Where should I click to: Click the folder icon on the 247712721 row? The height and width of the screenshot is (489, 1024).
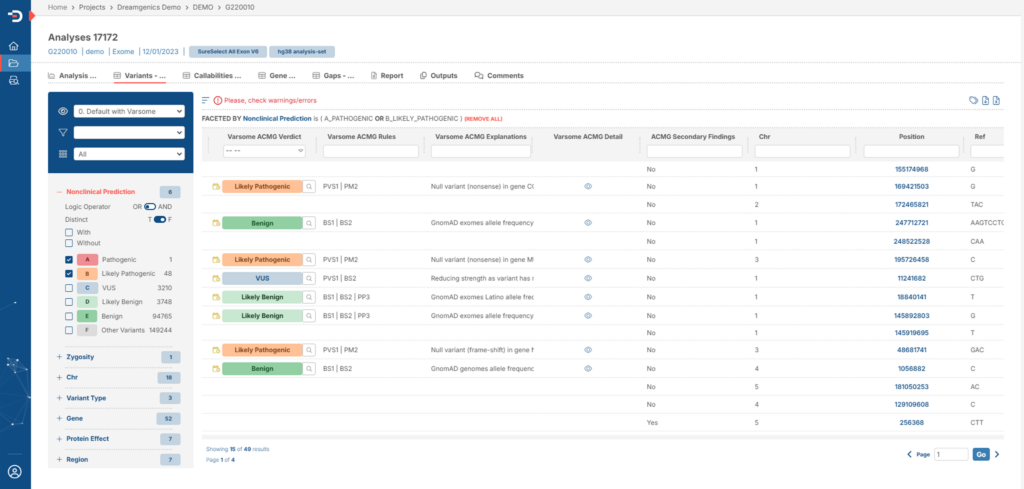[216, 223]
